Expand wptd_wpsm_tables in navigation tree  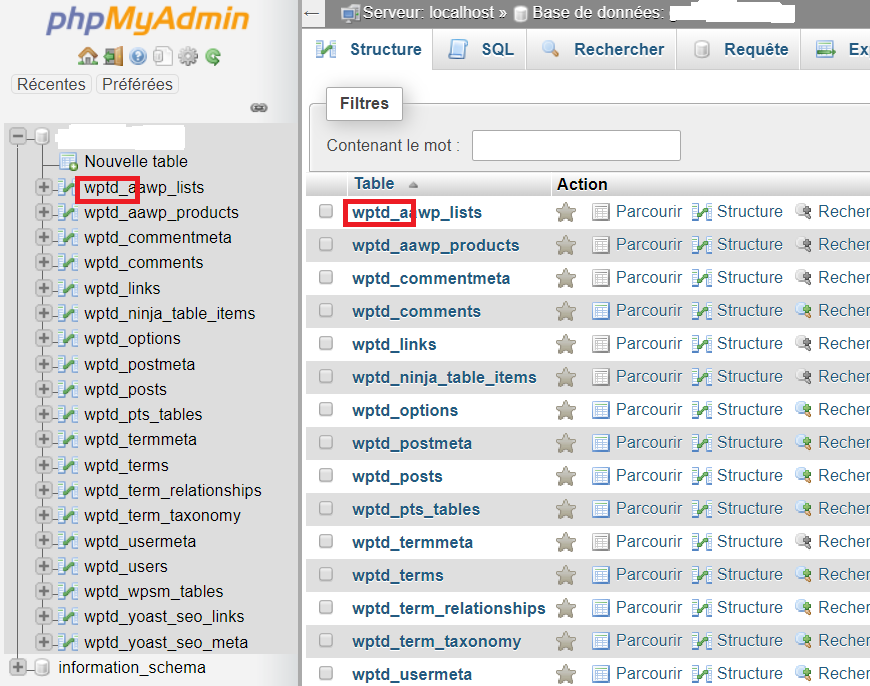click(43, 591)
